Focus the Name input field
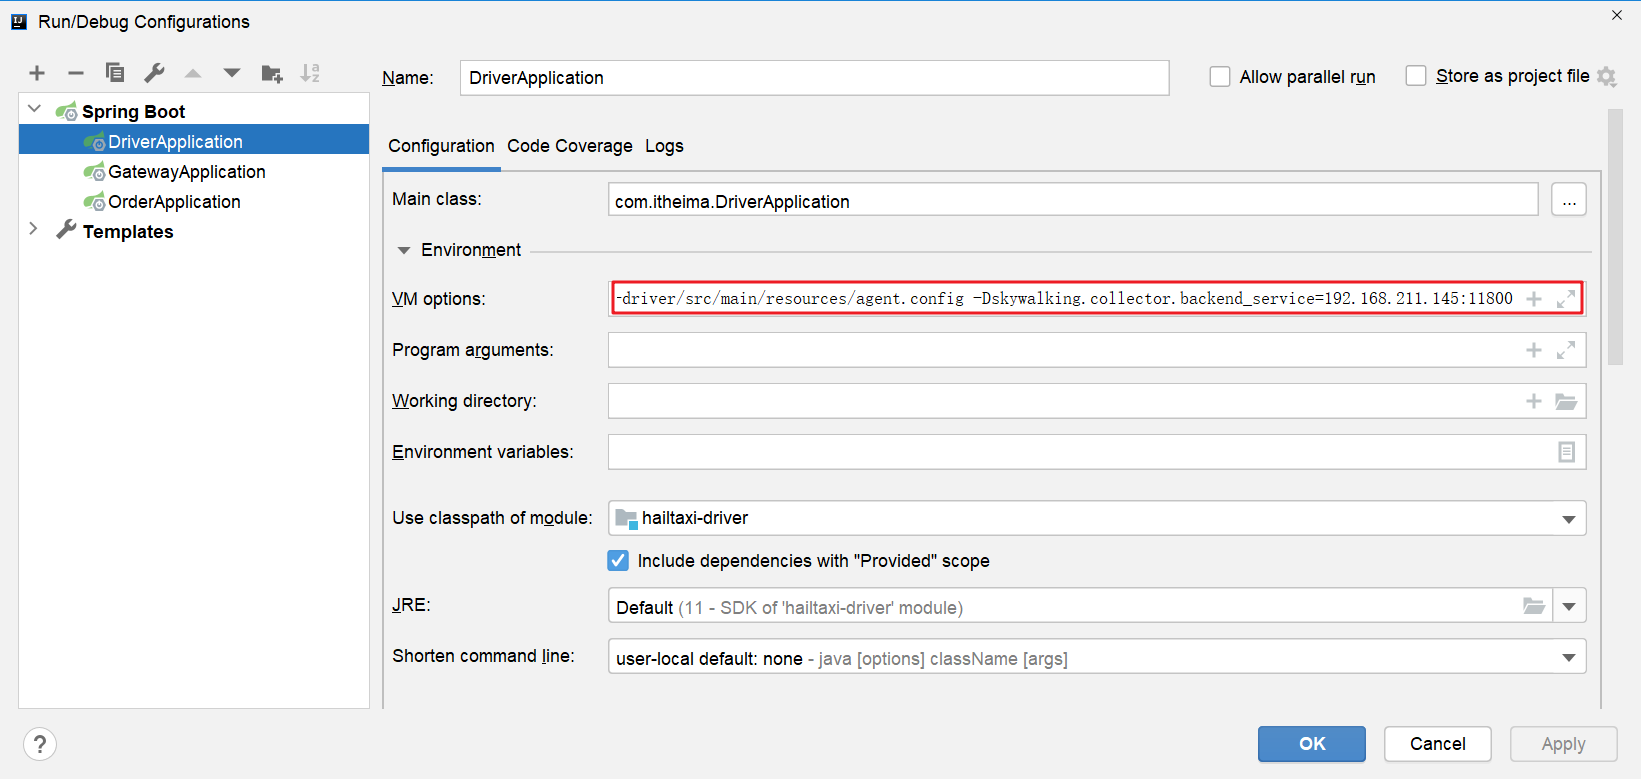Screen dimensions: 1641x779 814,78
